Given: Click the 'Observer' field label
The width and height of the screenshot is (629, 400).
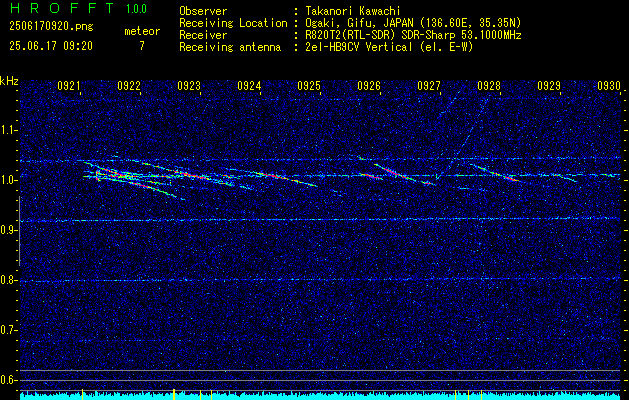Looking at the screenshot, I should click(203, 11).
